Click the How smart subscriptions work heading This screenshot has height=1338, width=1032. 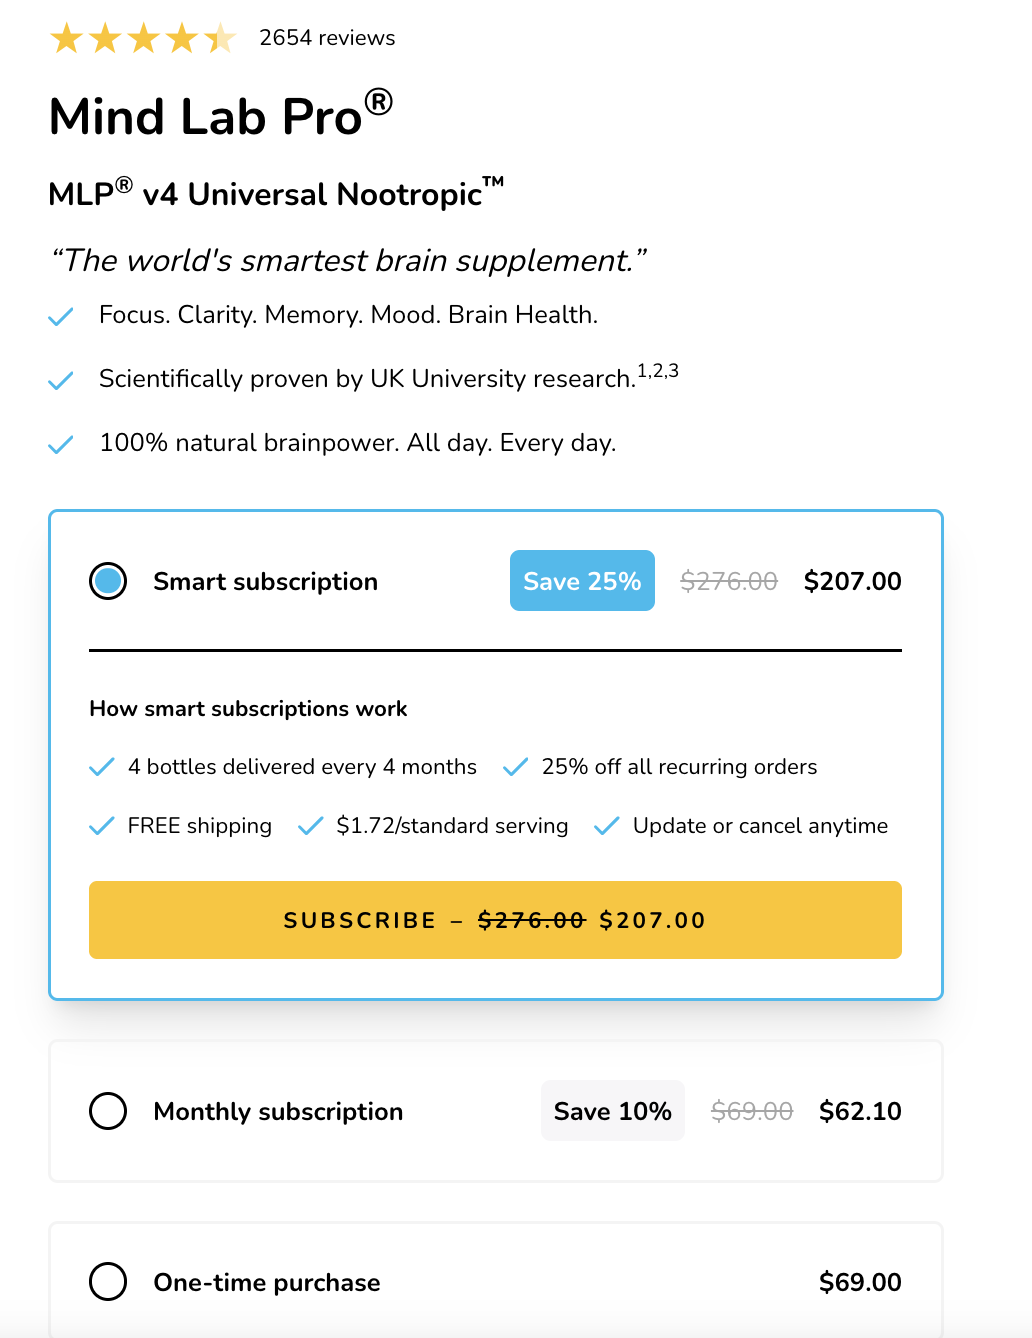pos(247,709)
